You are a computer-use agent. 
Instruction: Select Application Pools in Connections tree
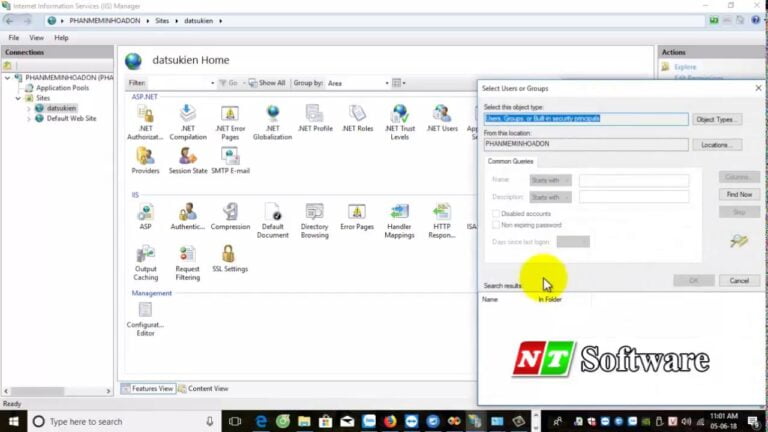[x=62, y=88]
